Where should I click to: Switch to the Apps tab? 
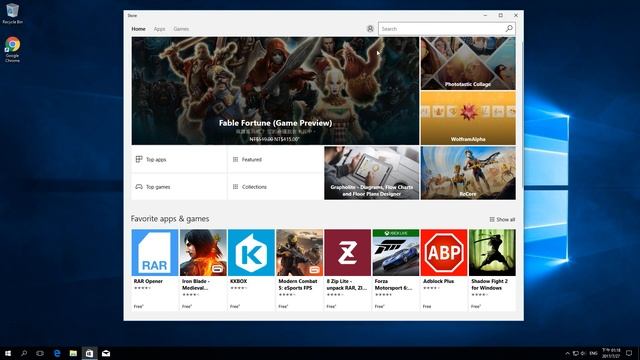[160, 29]
